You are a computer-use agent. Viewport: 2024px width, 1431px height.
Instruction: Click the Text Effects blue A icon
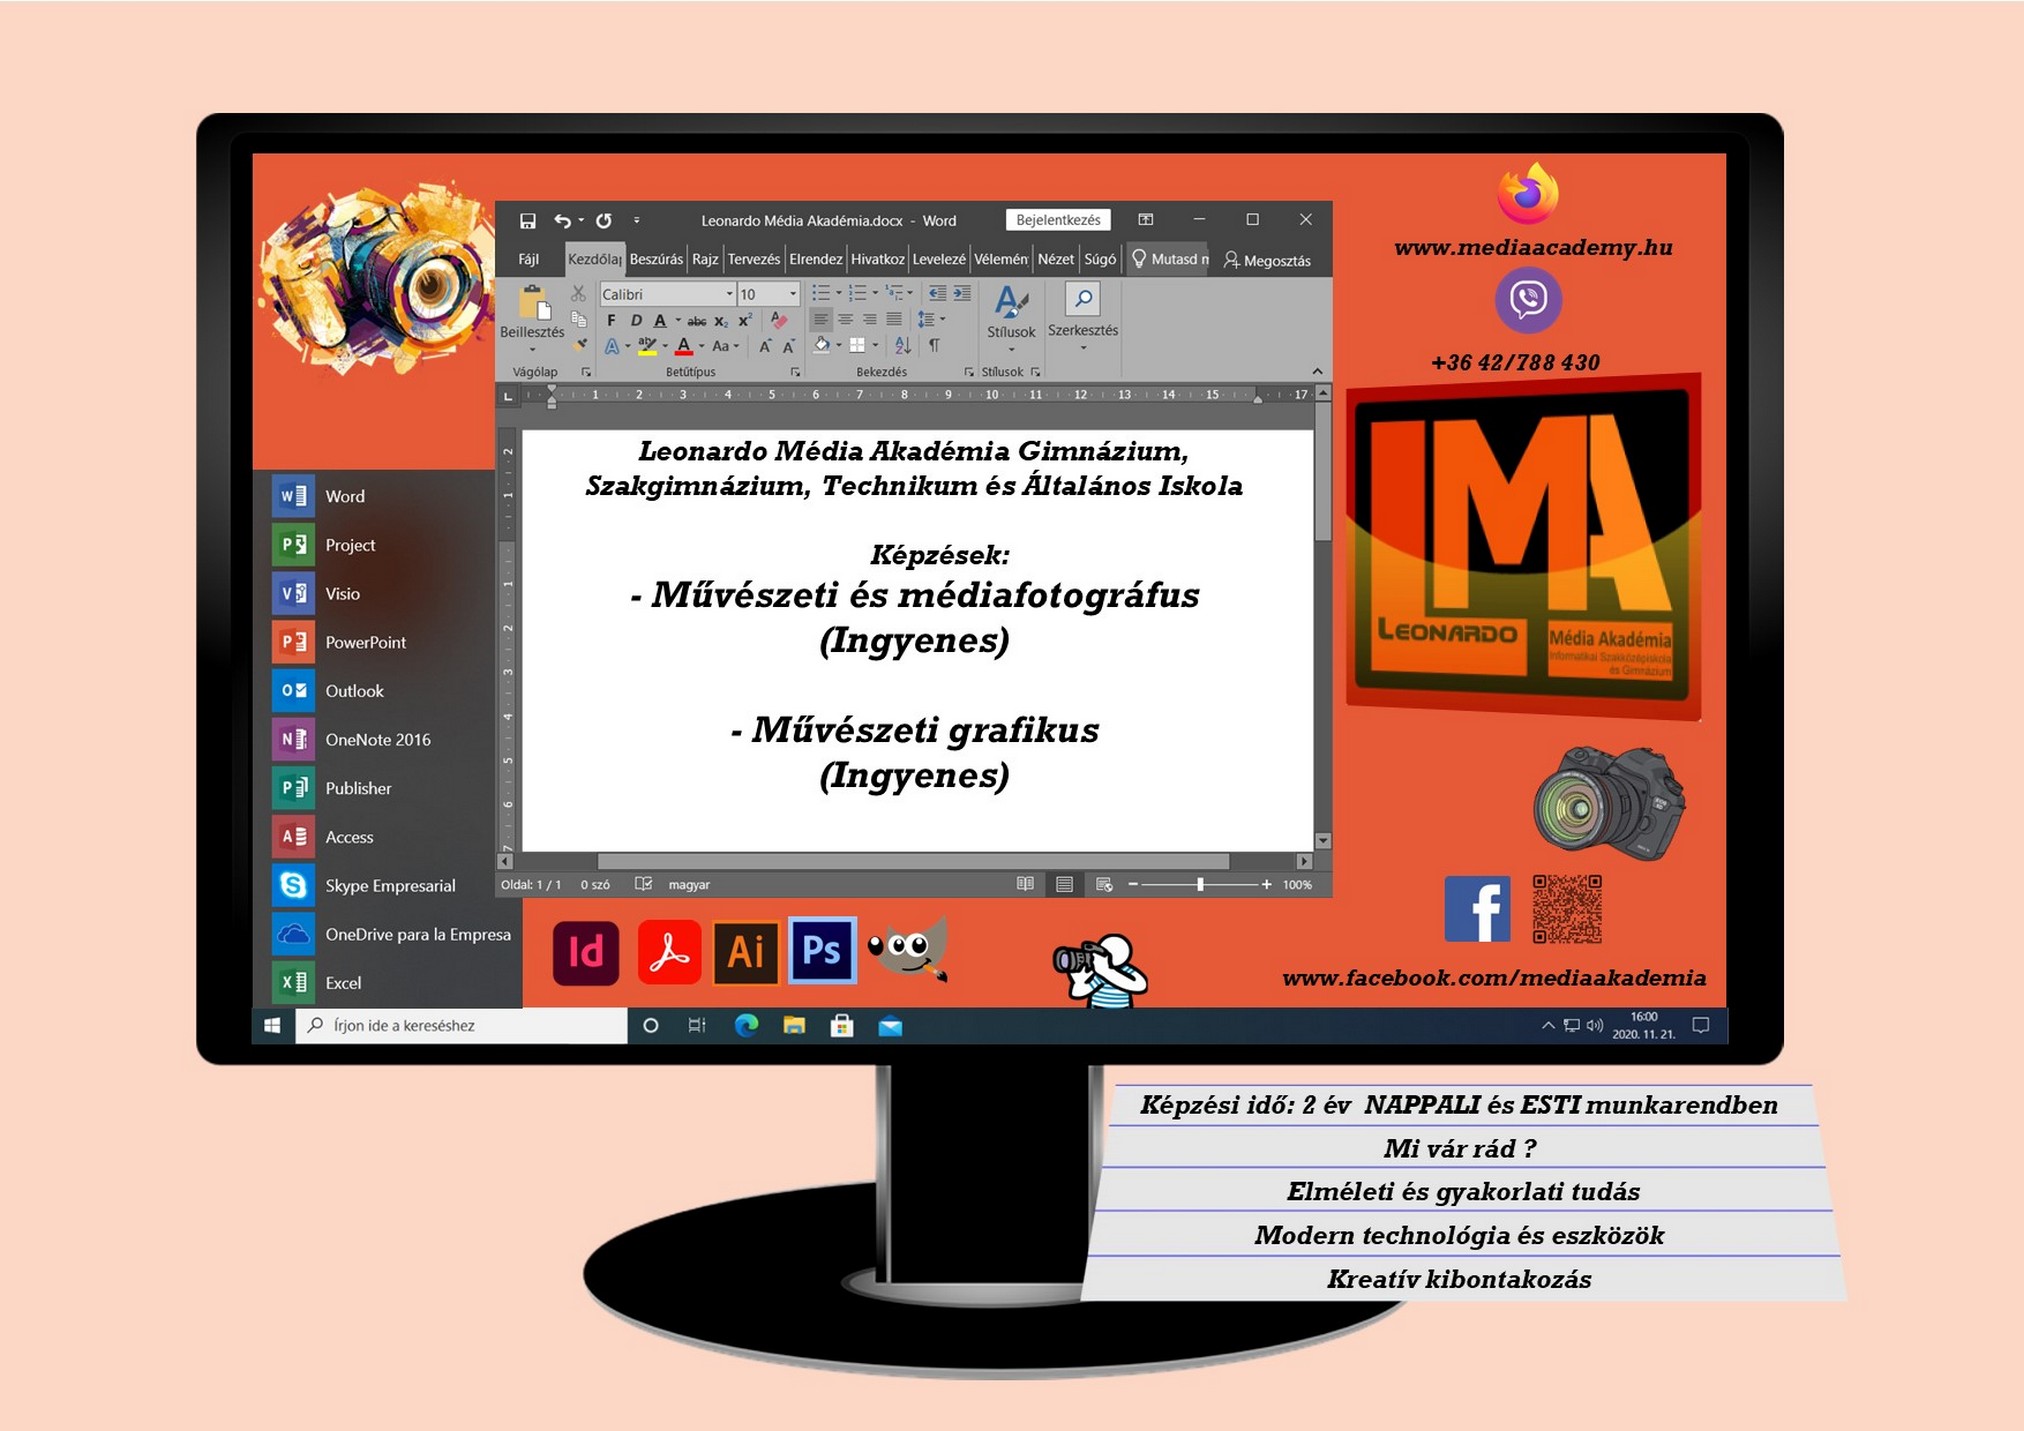tap(612, 346)
